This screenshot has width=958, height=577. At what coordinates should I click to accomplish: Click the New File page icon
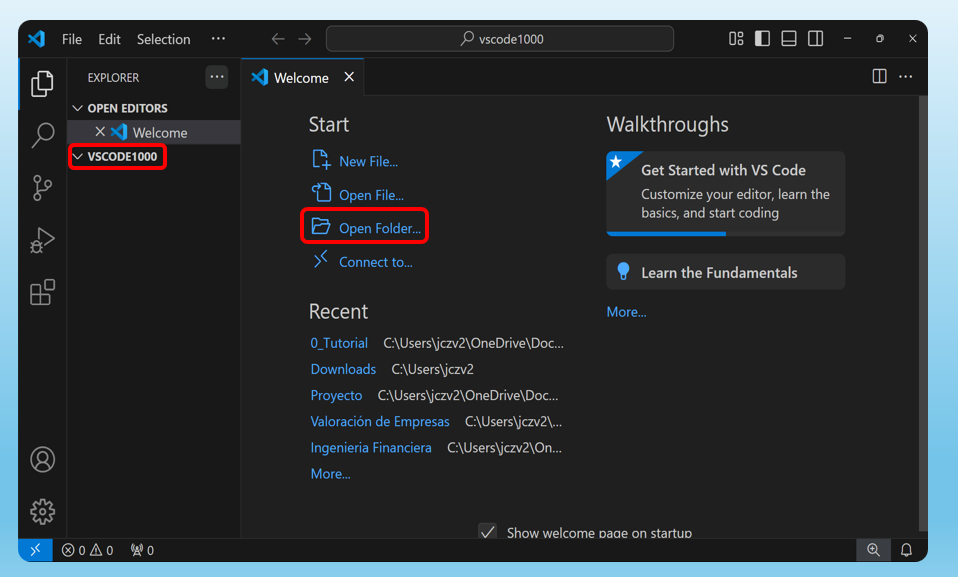(321, 160)
